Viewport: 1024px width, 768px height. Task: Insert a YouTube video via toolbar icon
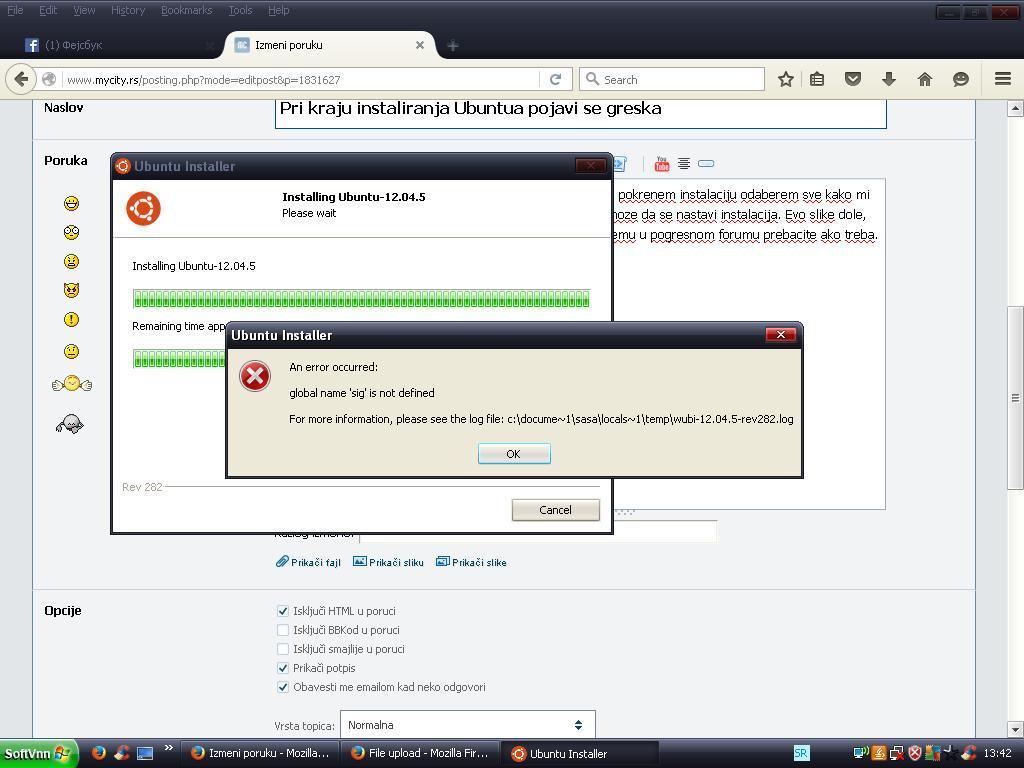pyautogui.click(x=662, y=163)
